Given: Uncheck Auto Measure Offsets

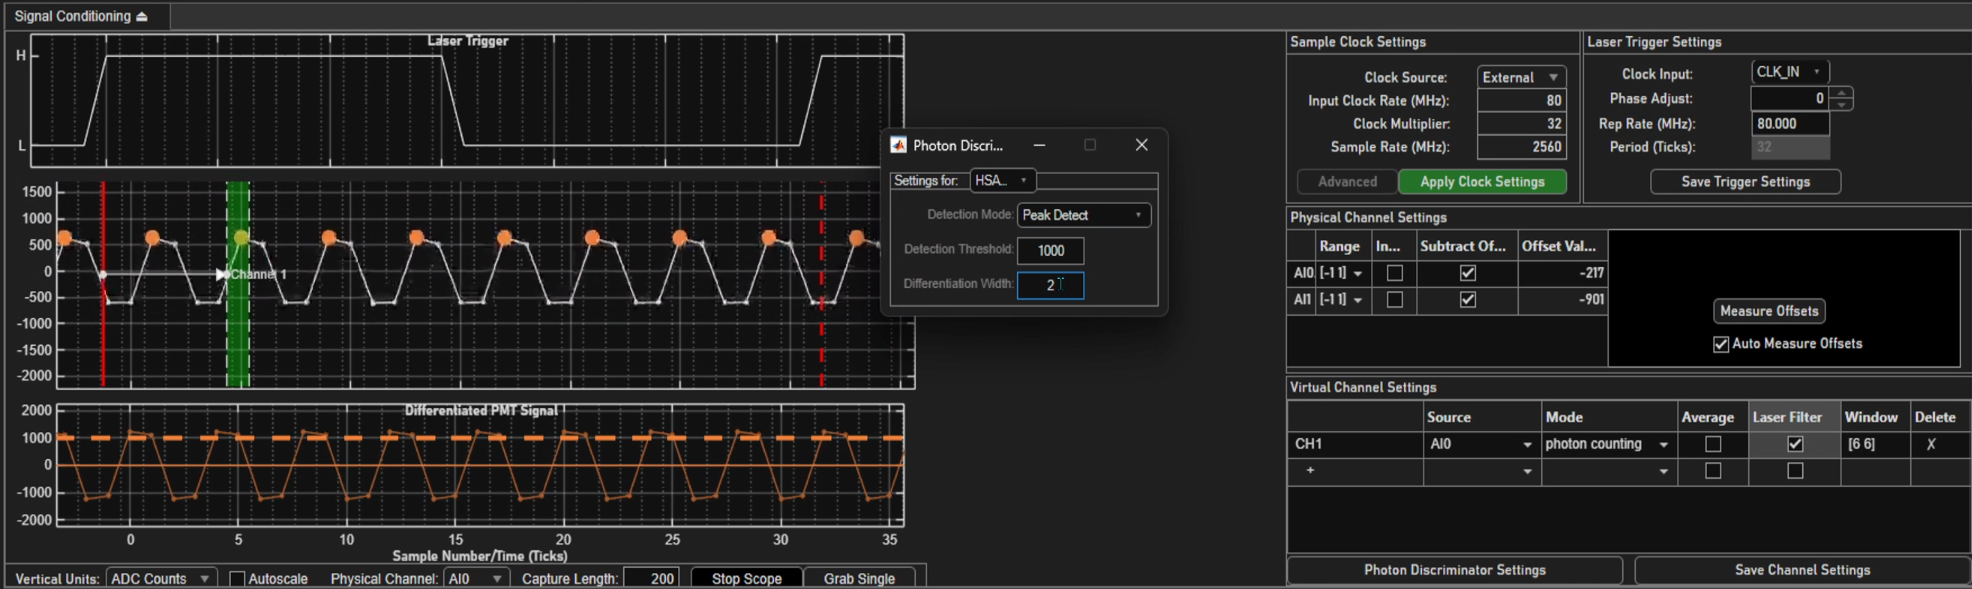Looking at the screenshot, I should click(x=1721, y=344).
